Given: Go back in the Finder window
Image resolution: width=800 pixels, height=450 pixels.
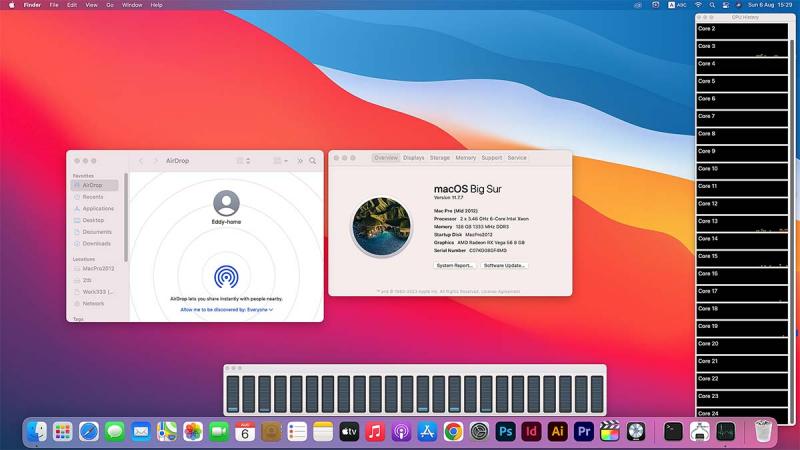Looking at the screenshot, I should pos(141,161).
